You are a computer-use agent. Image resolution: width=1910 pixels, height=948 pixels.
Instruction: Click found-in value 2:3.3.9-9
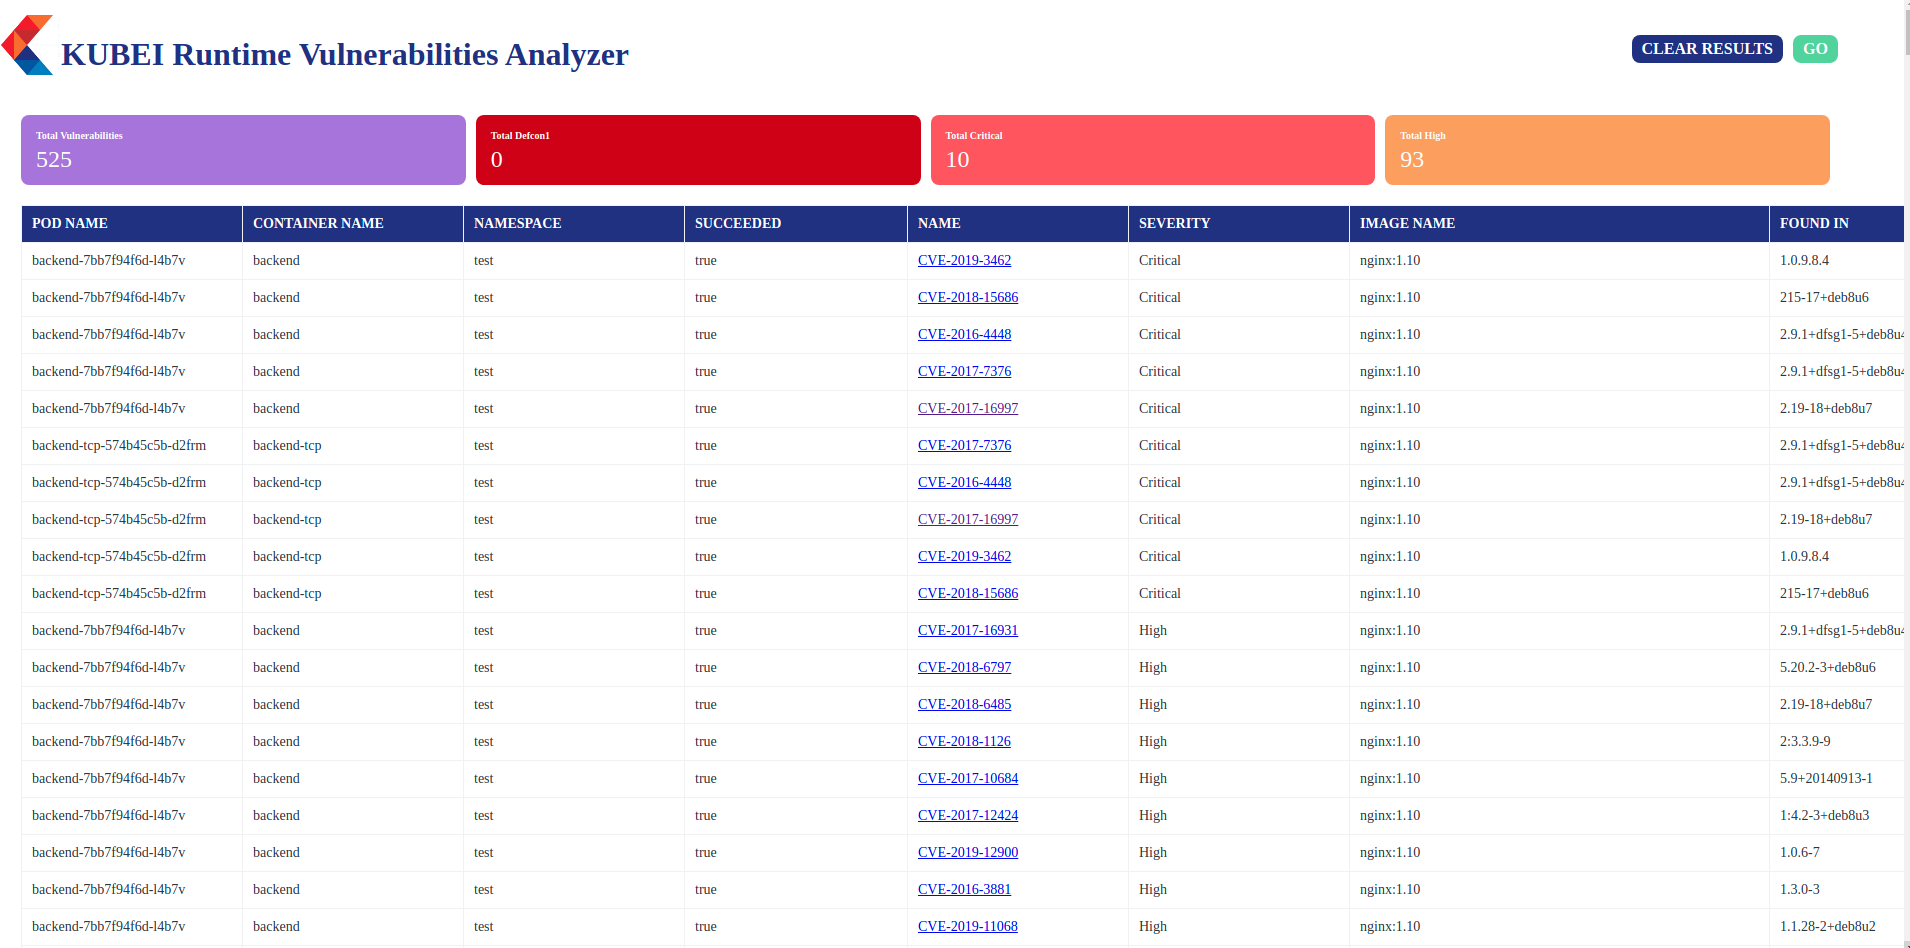(1805, 741)
